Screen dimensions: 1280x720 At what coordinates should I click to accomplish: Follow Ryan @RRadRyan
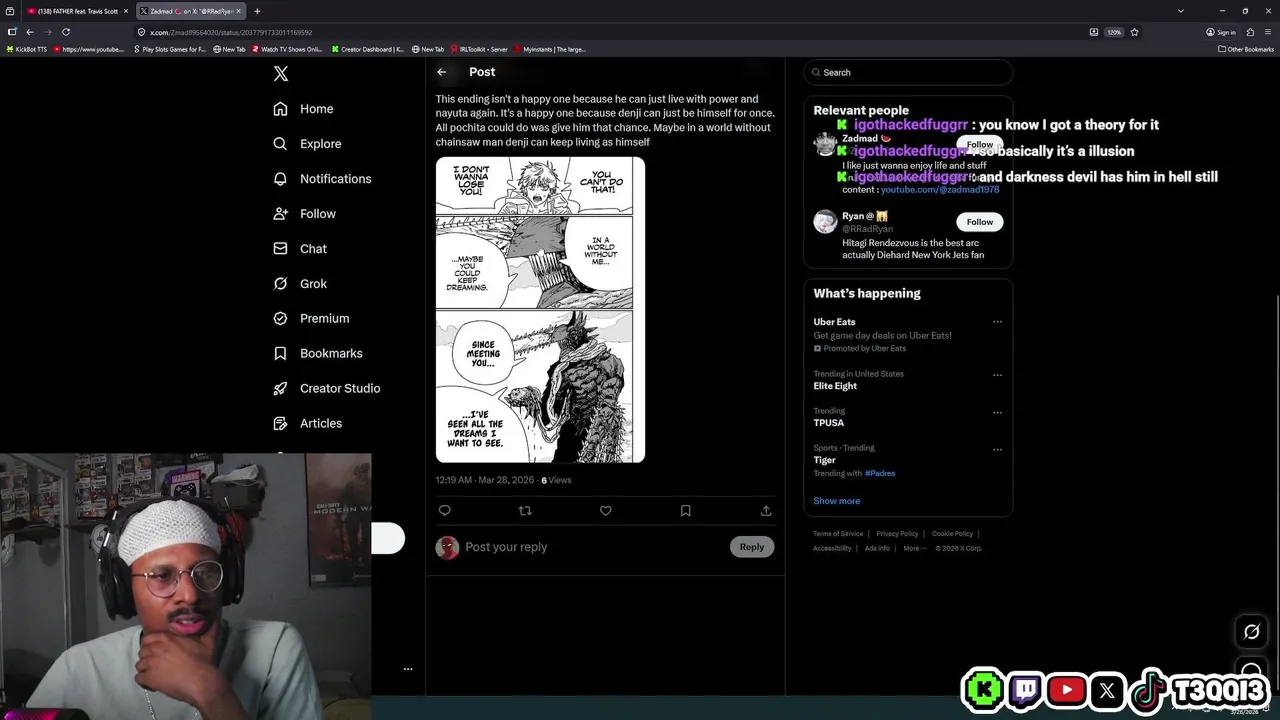point(979,222)
